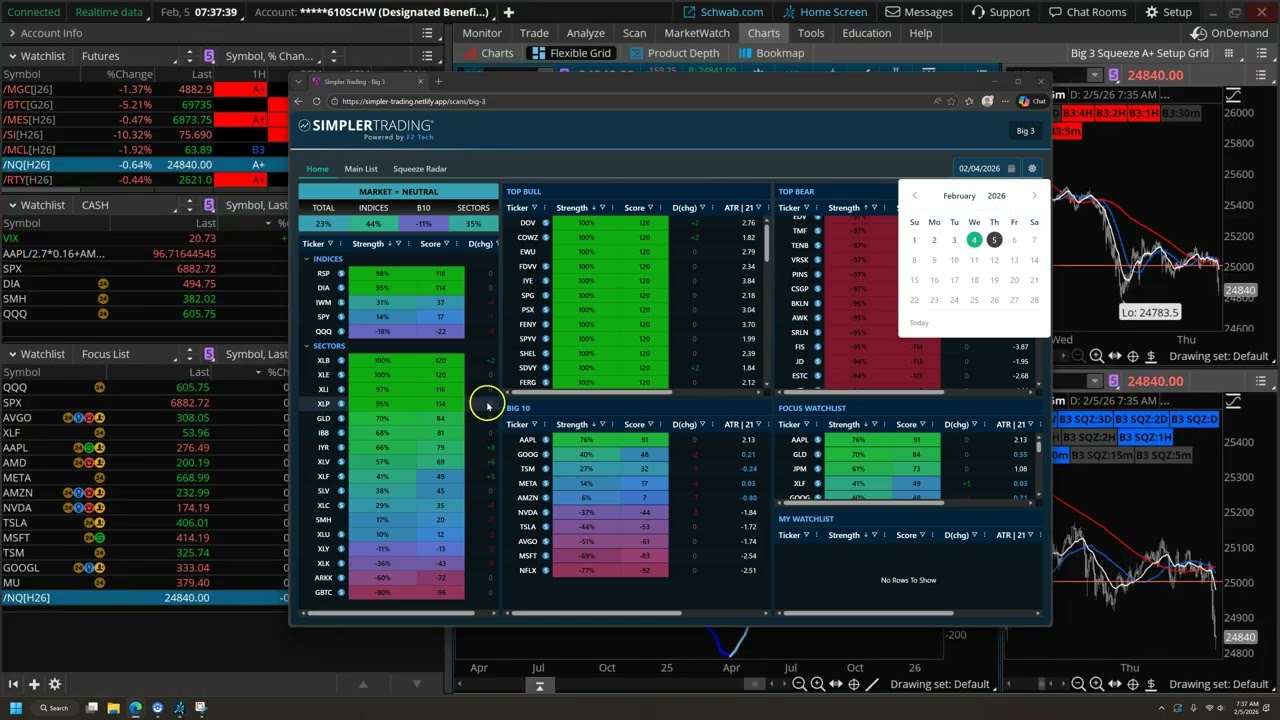Open the Main List tab
This screenshot has width=1280, height=720.
361,169
